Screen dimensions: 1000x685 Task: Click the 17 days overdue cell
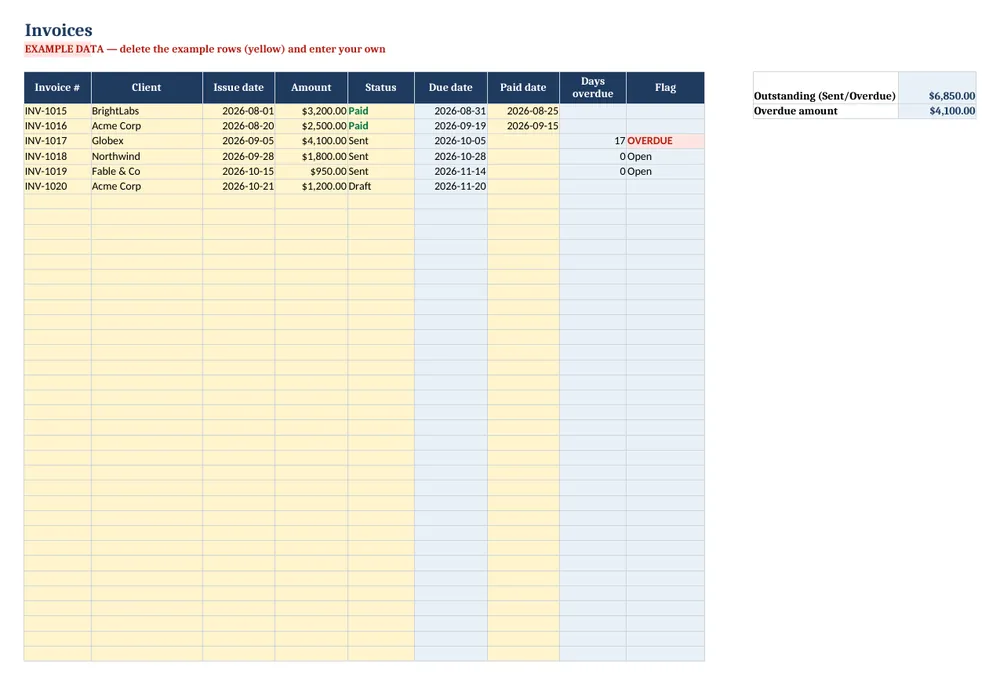click(x=592, y=141)
